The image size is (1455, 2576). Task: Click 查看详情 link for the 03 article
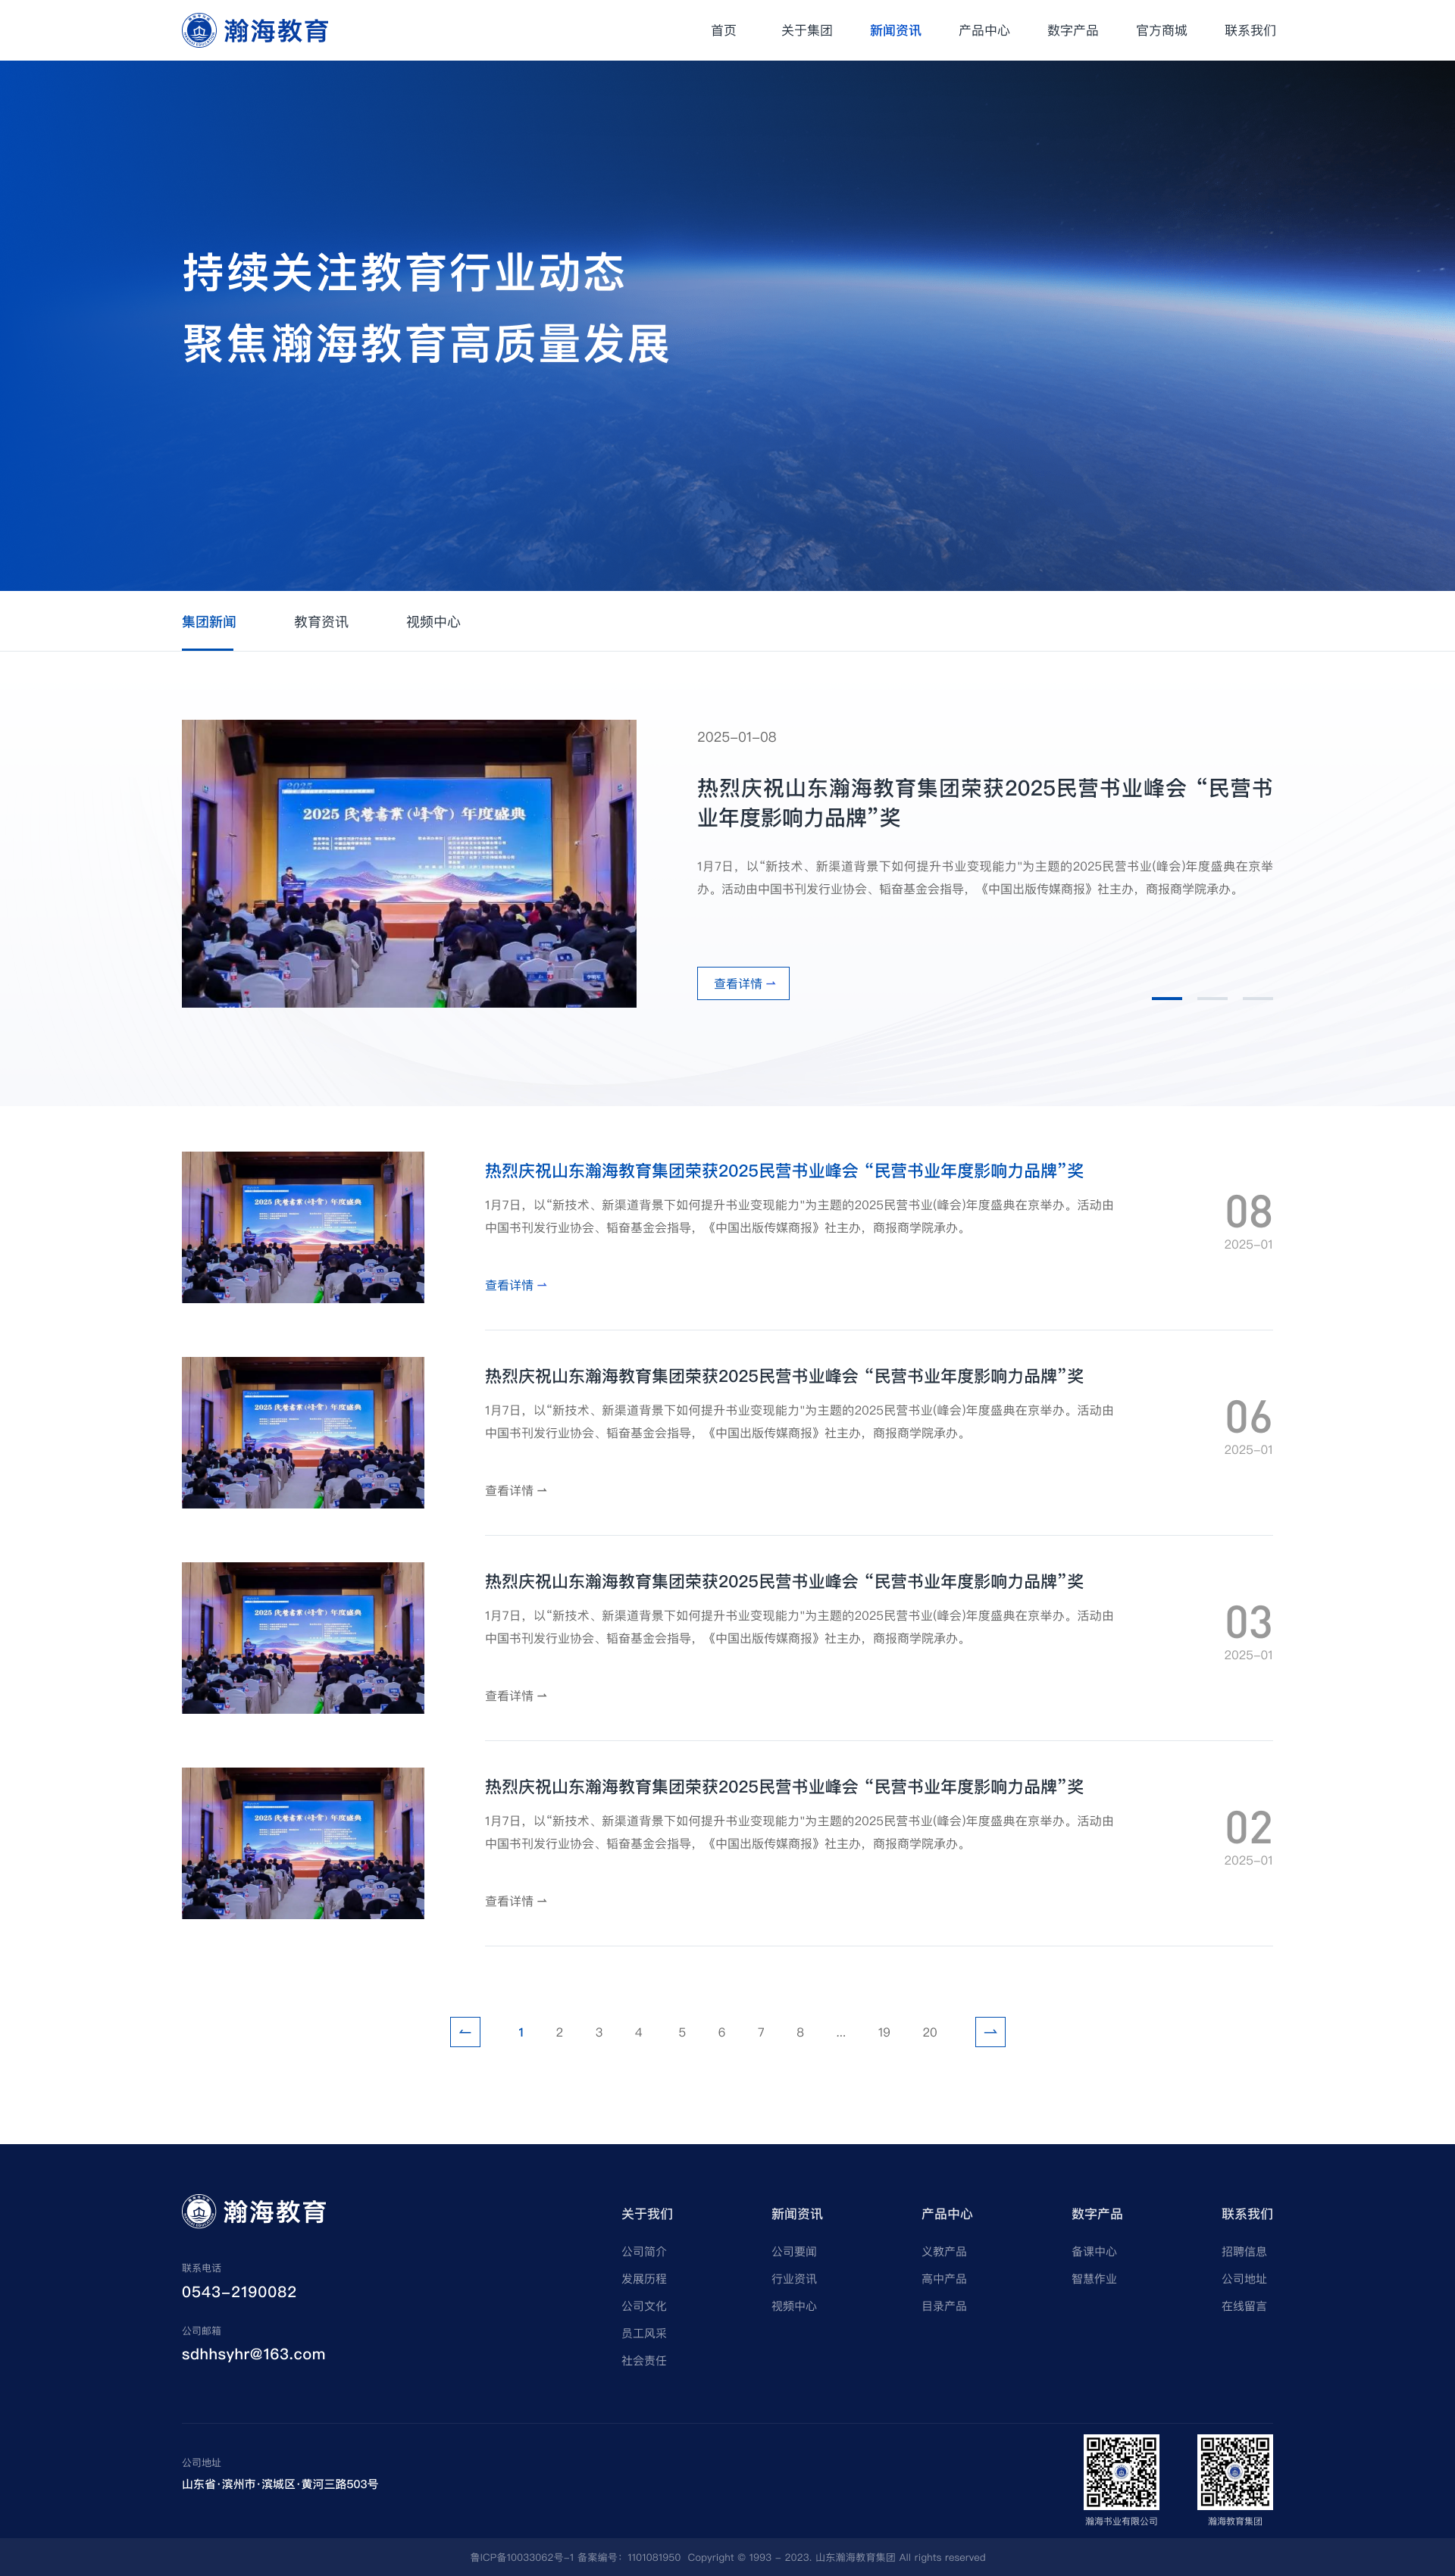[516, 1696]
